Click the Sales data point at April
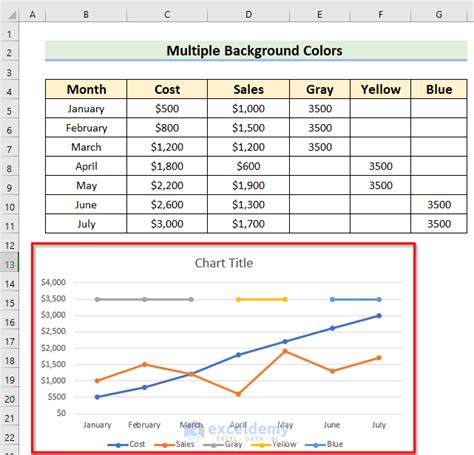474x455 pixels. pos(238,394)
